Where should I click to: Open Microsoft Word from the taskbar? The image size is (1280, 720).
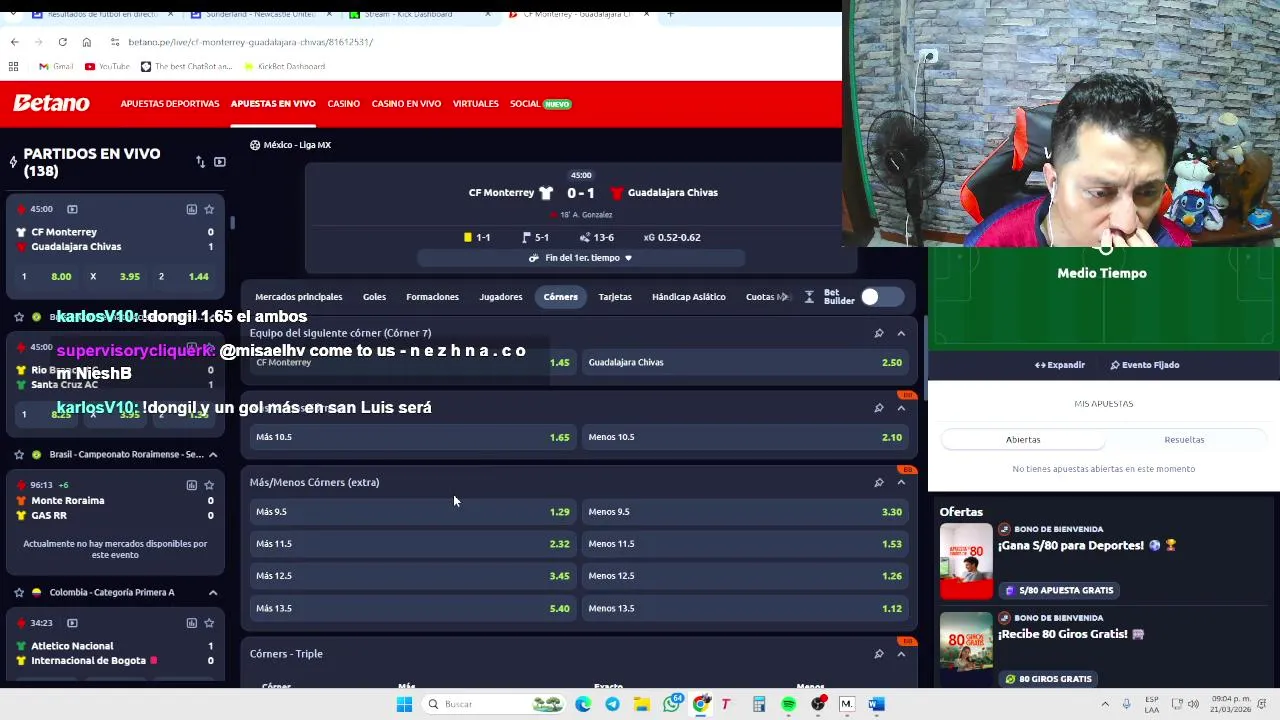pos(876,704)
